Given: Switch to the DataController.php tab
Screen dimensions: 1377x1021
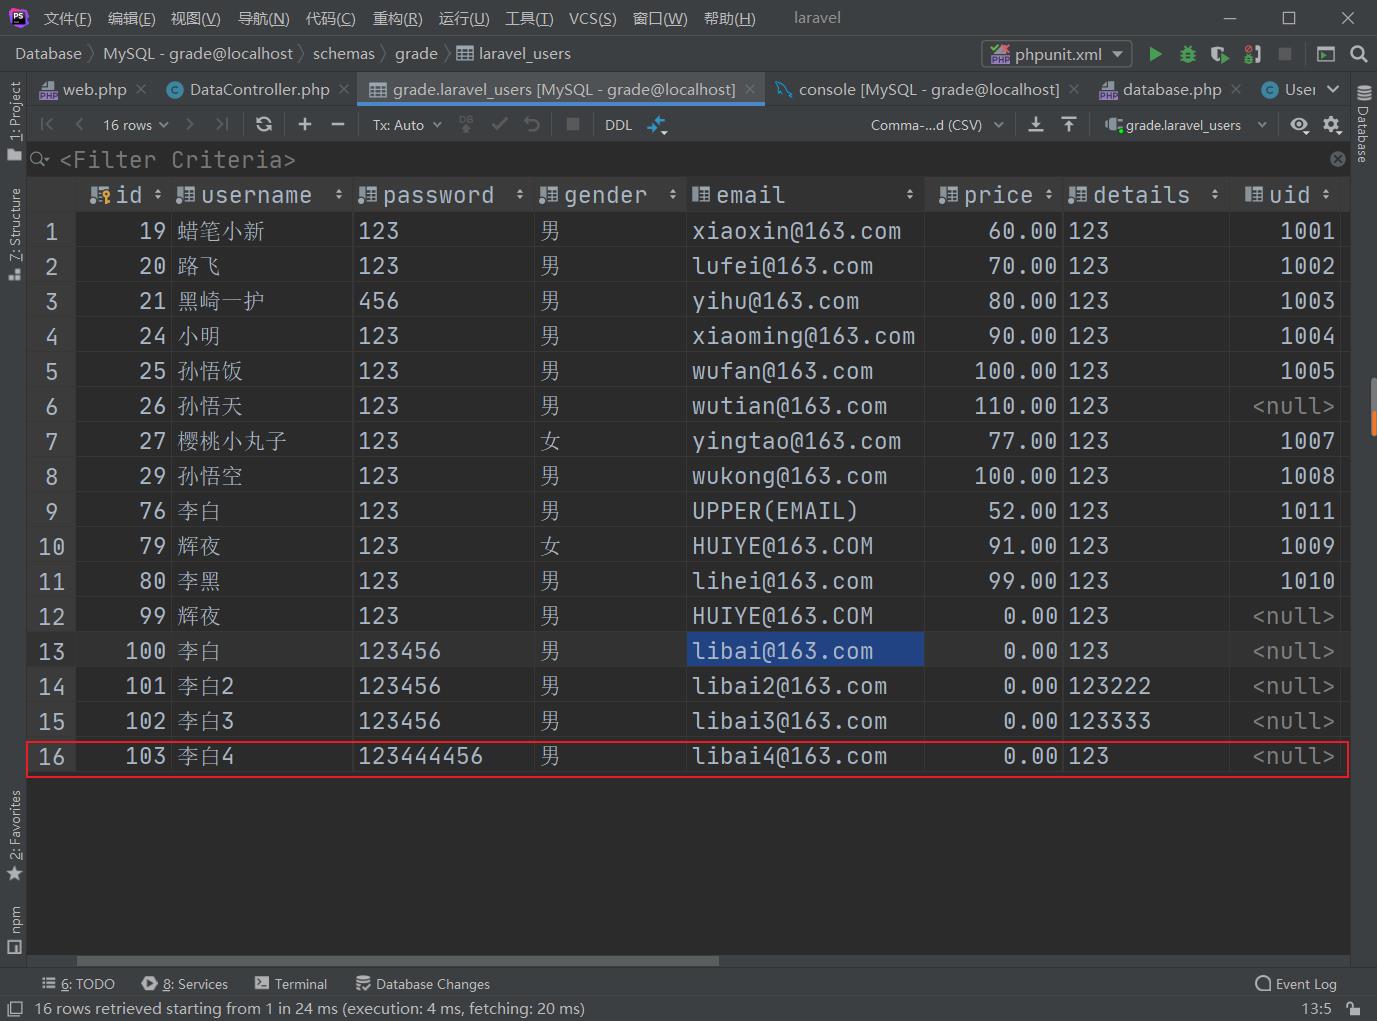Looking at the screenshot, I should [x=259, y=89].
